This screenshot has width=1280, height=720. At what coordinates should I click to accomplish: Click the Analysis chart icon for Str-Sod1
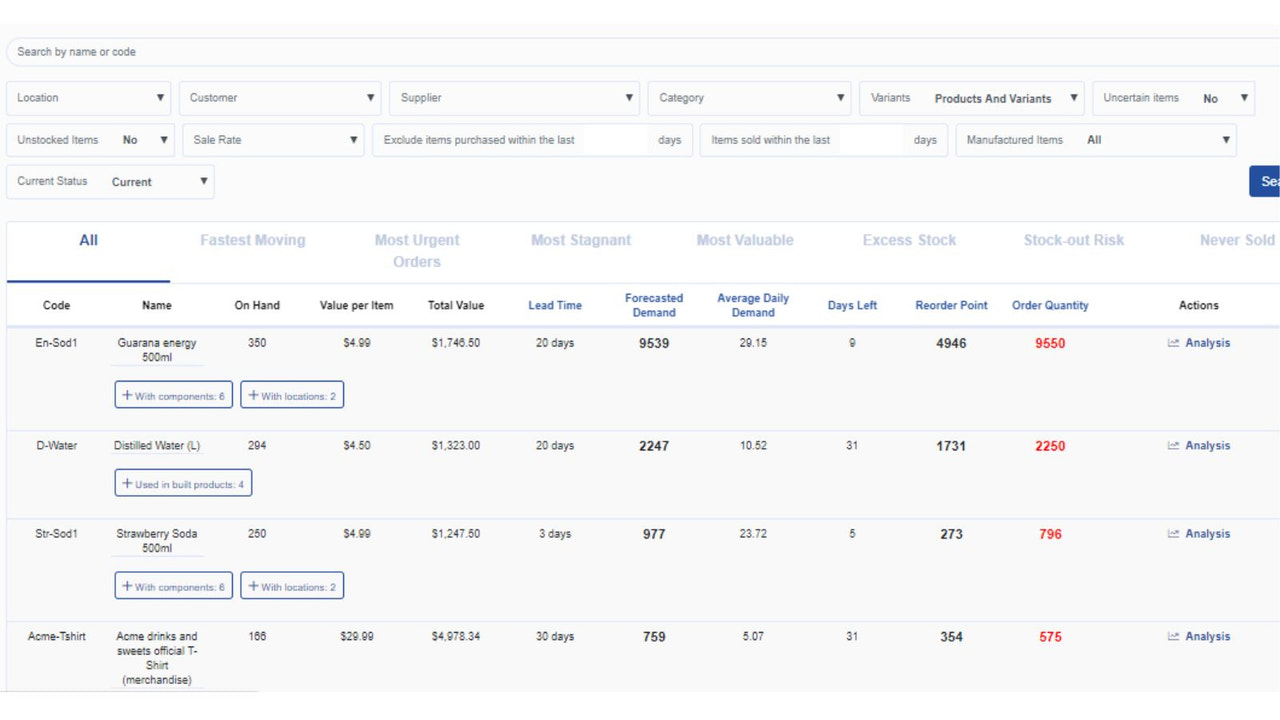click(1173, 534)
